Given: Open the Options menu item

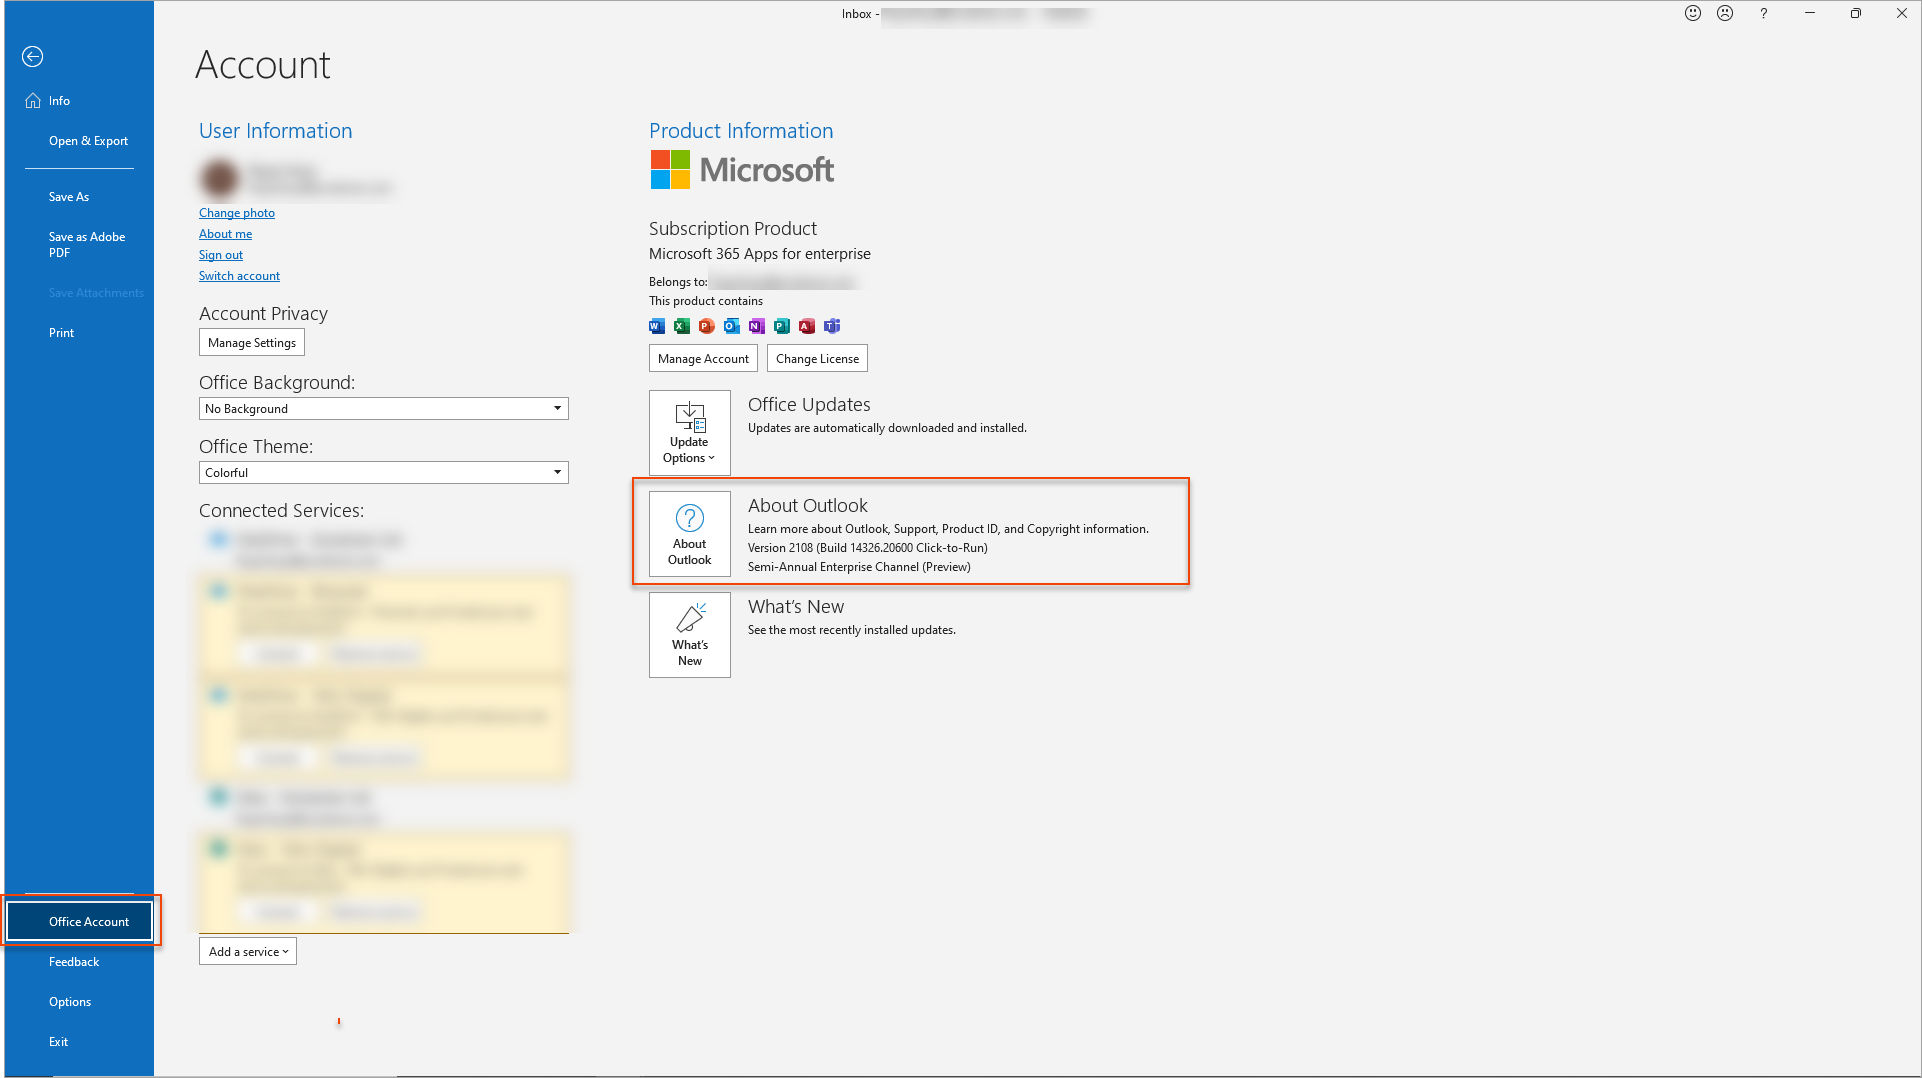Looking at the screenshot, I should [x=70, y=1002].
